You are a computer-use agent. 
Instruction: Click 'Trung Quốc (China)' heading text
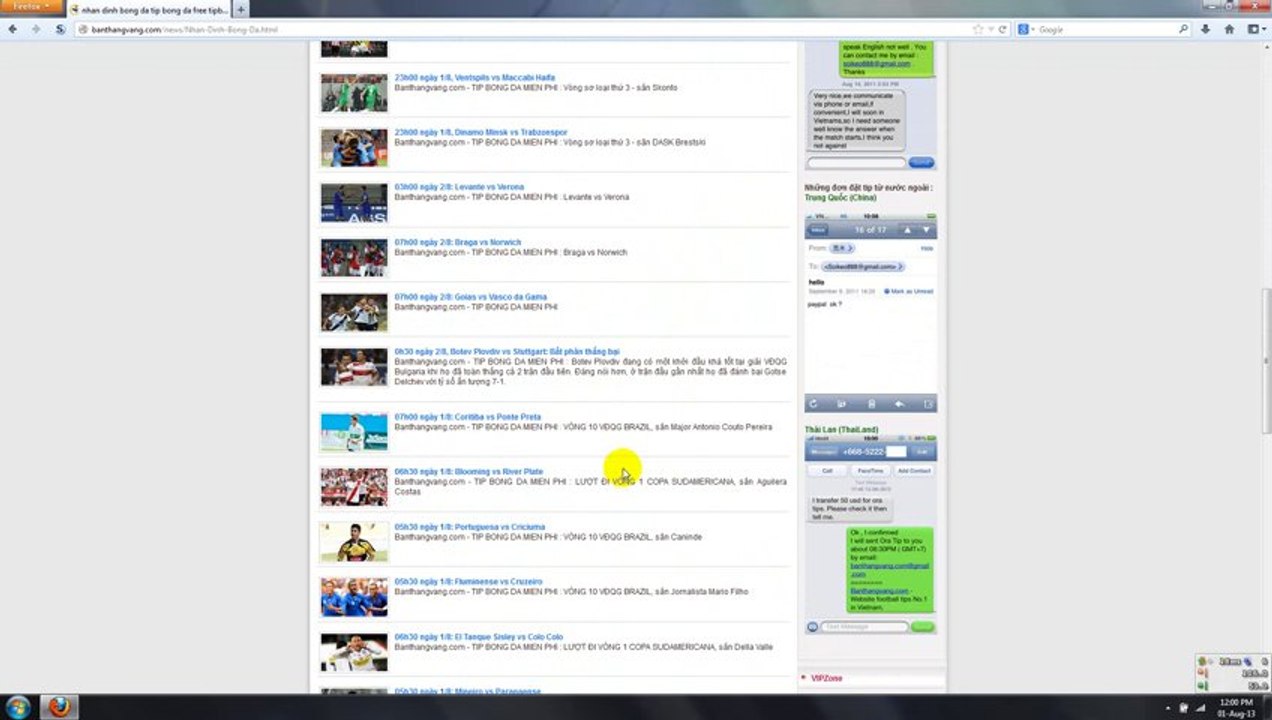point(840,198)
